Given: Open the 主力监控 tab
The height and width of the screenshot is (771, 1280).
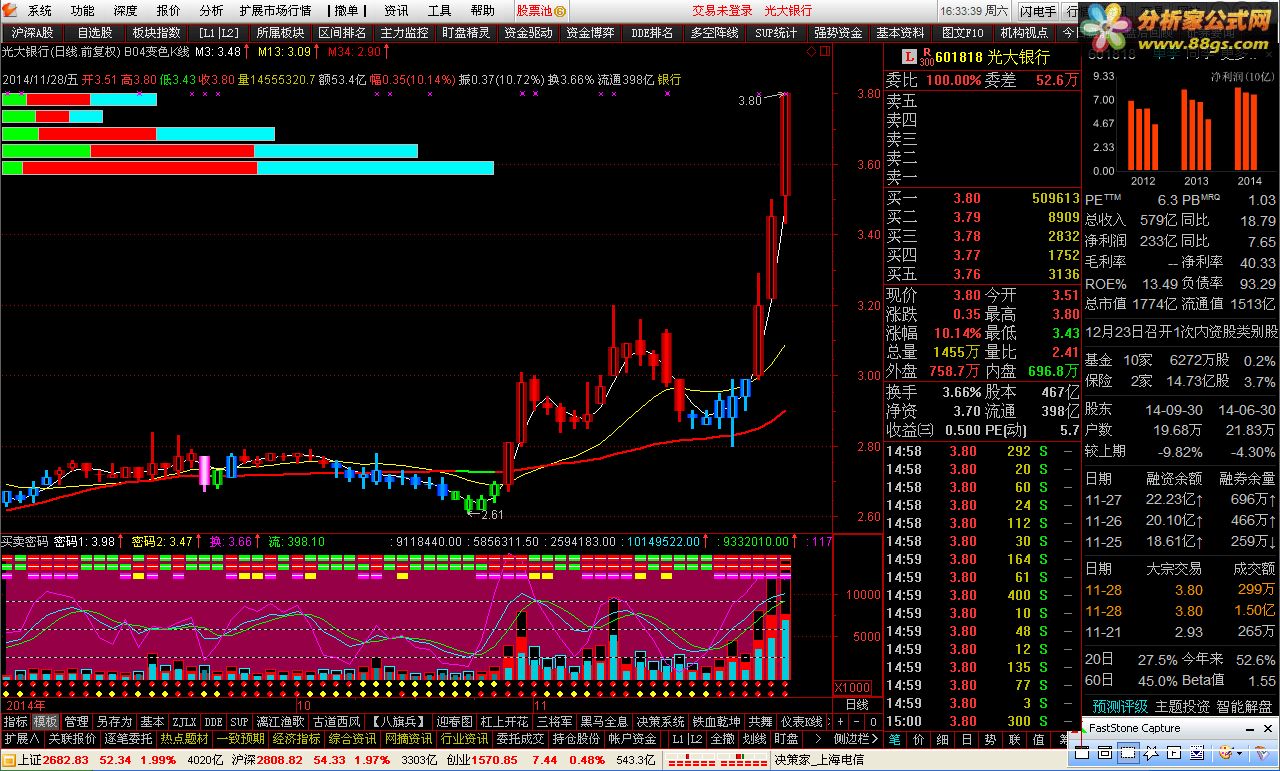Looking at the screenshot, I should point(404,33).
